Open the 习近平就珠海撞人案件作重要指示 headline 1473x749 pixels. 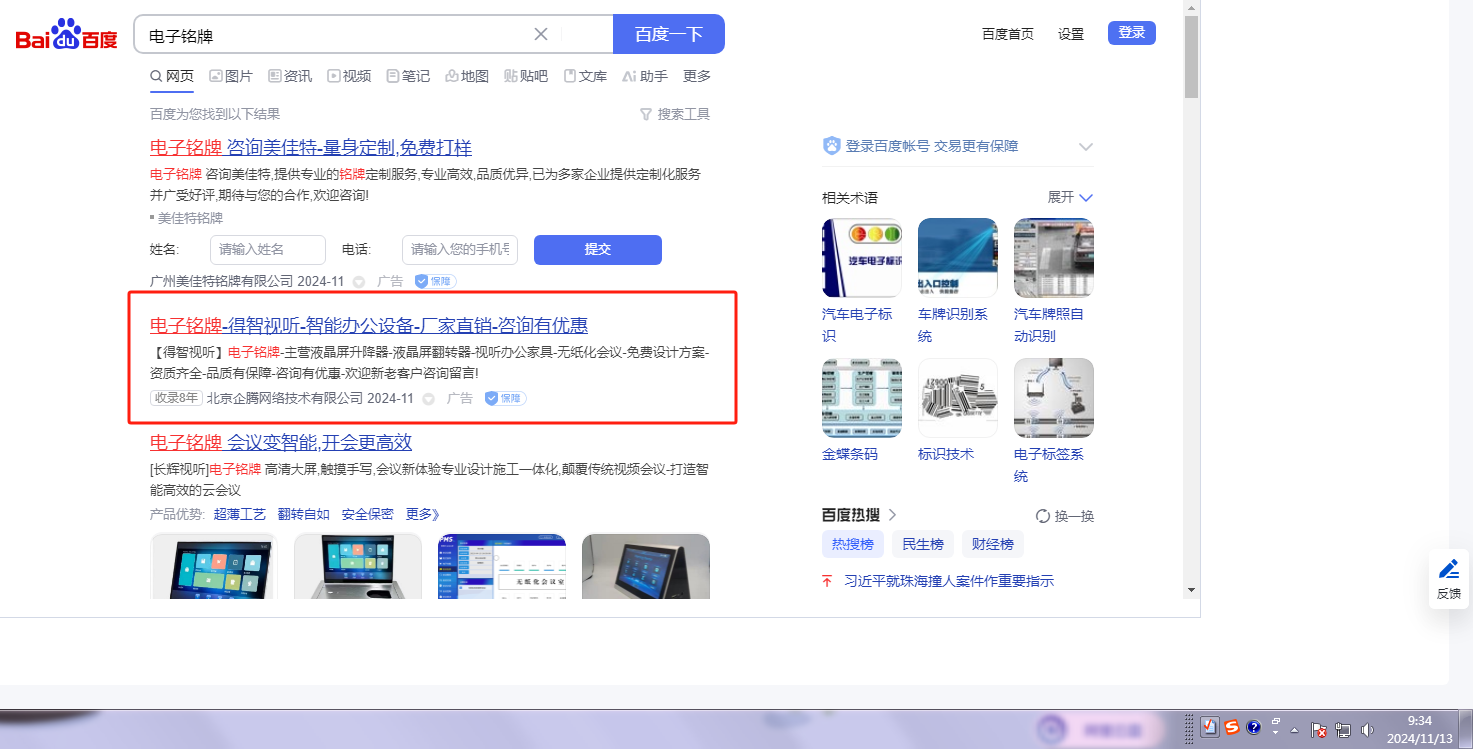949,581
